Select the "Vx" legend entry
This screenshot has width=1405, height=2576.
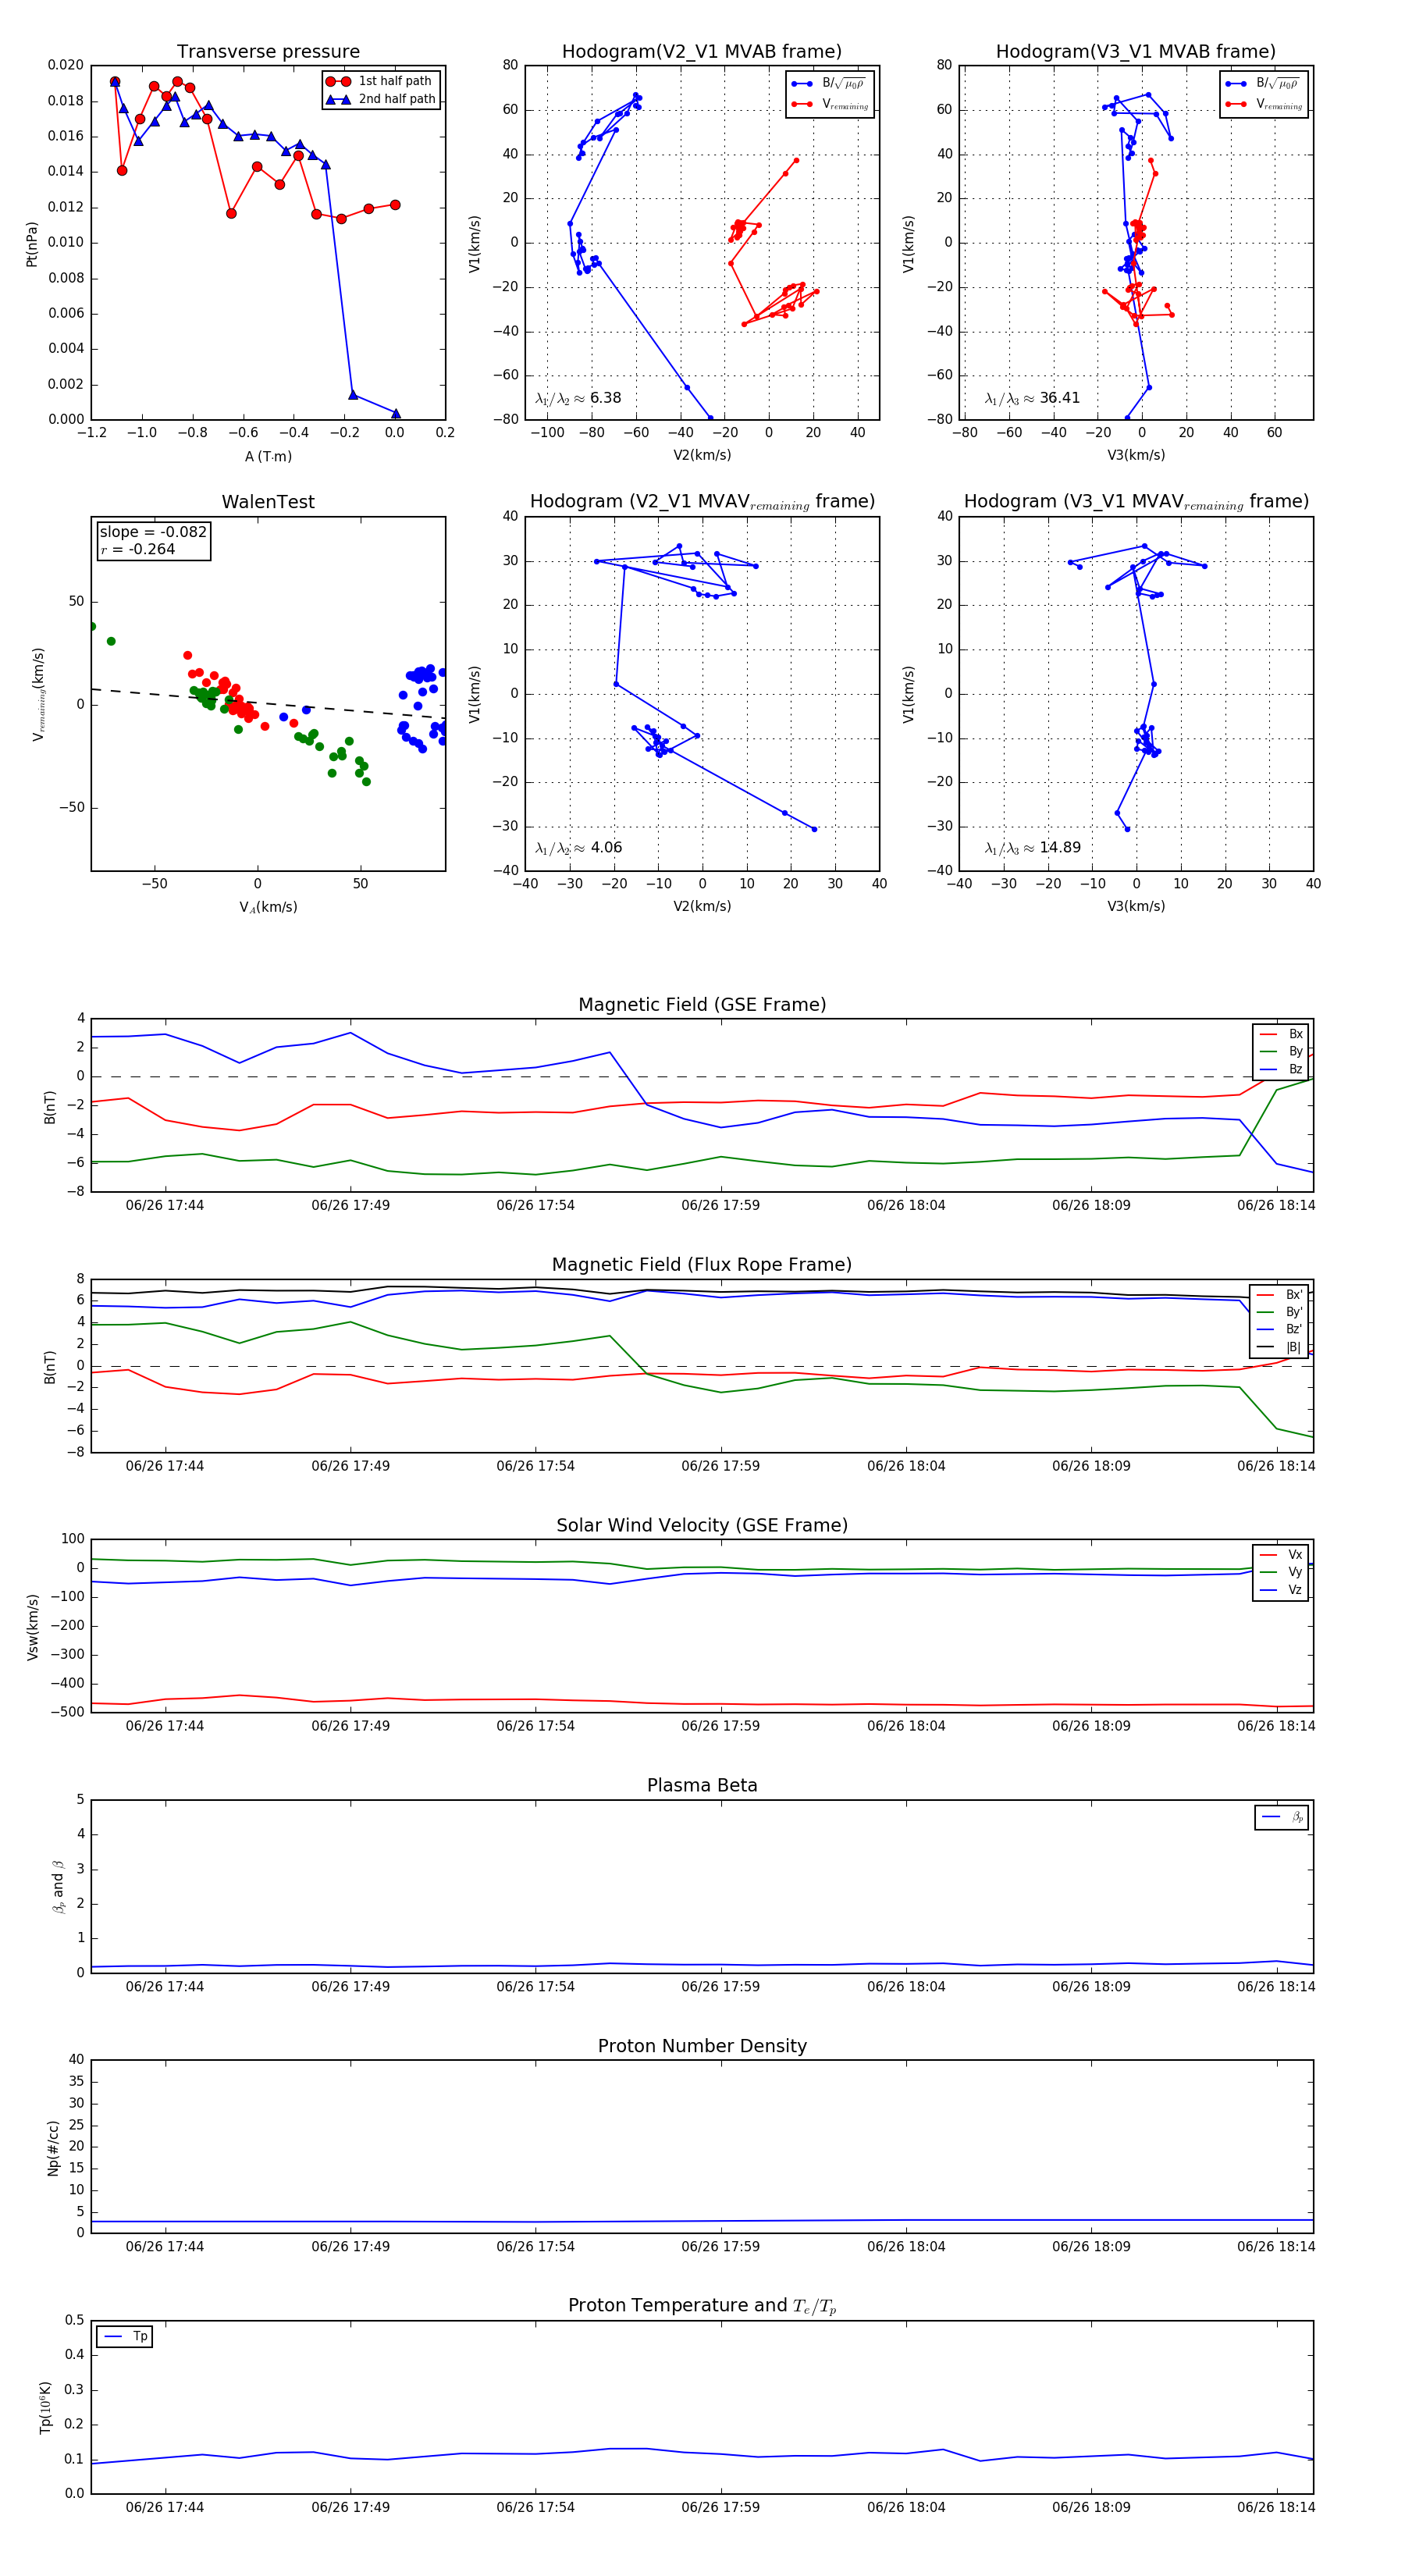[1281, 1555]
